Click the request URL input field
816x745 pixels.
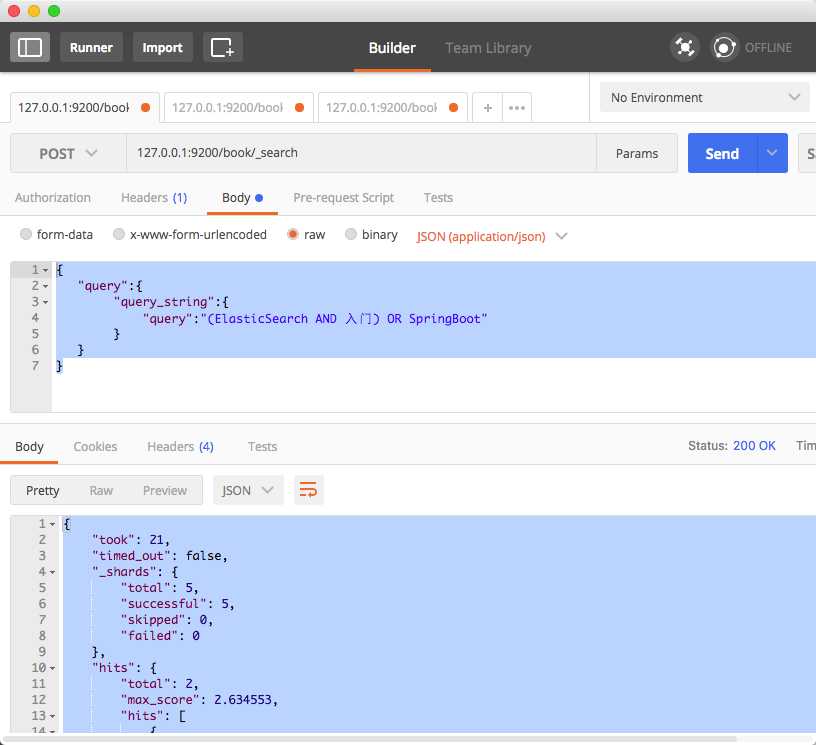coord(360,153)
